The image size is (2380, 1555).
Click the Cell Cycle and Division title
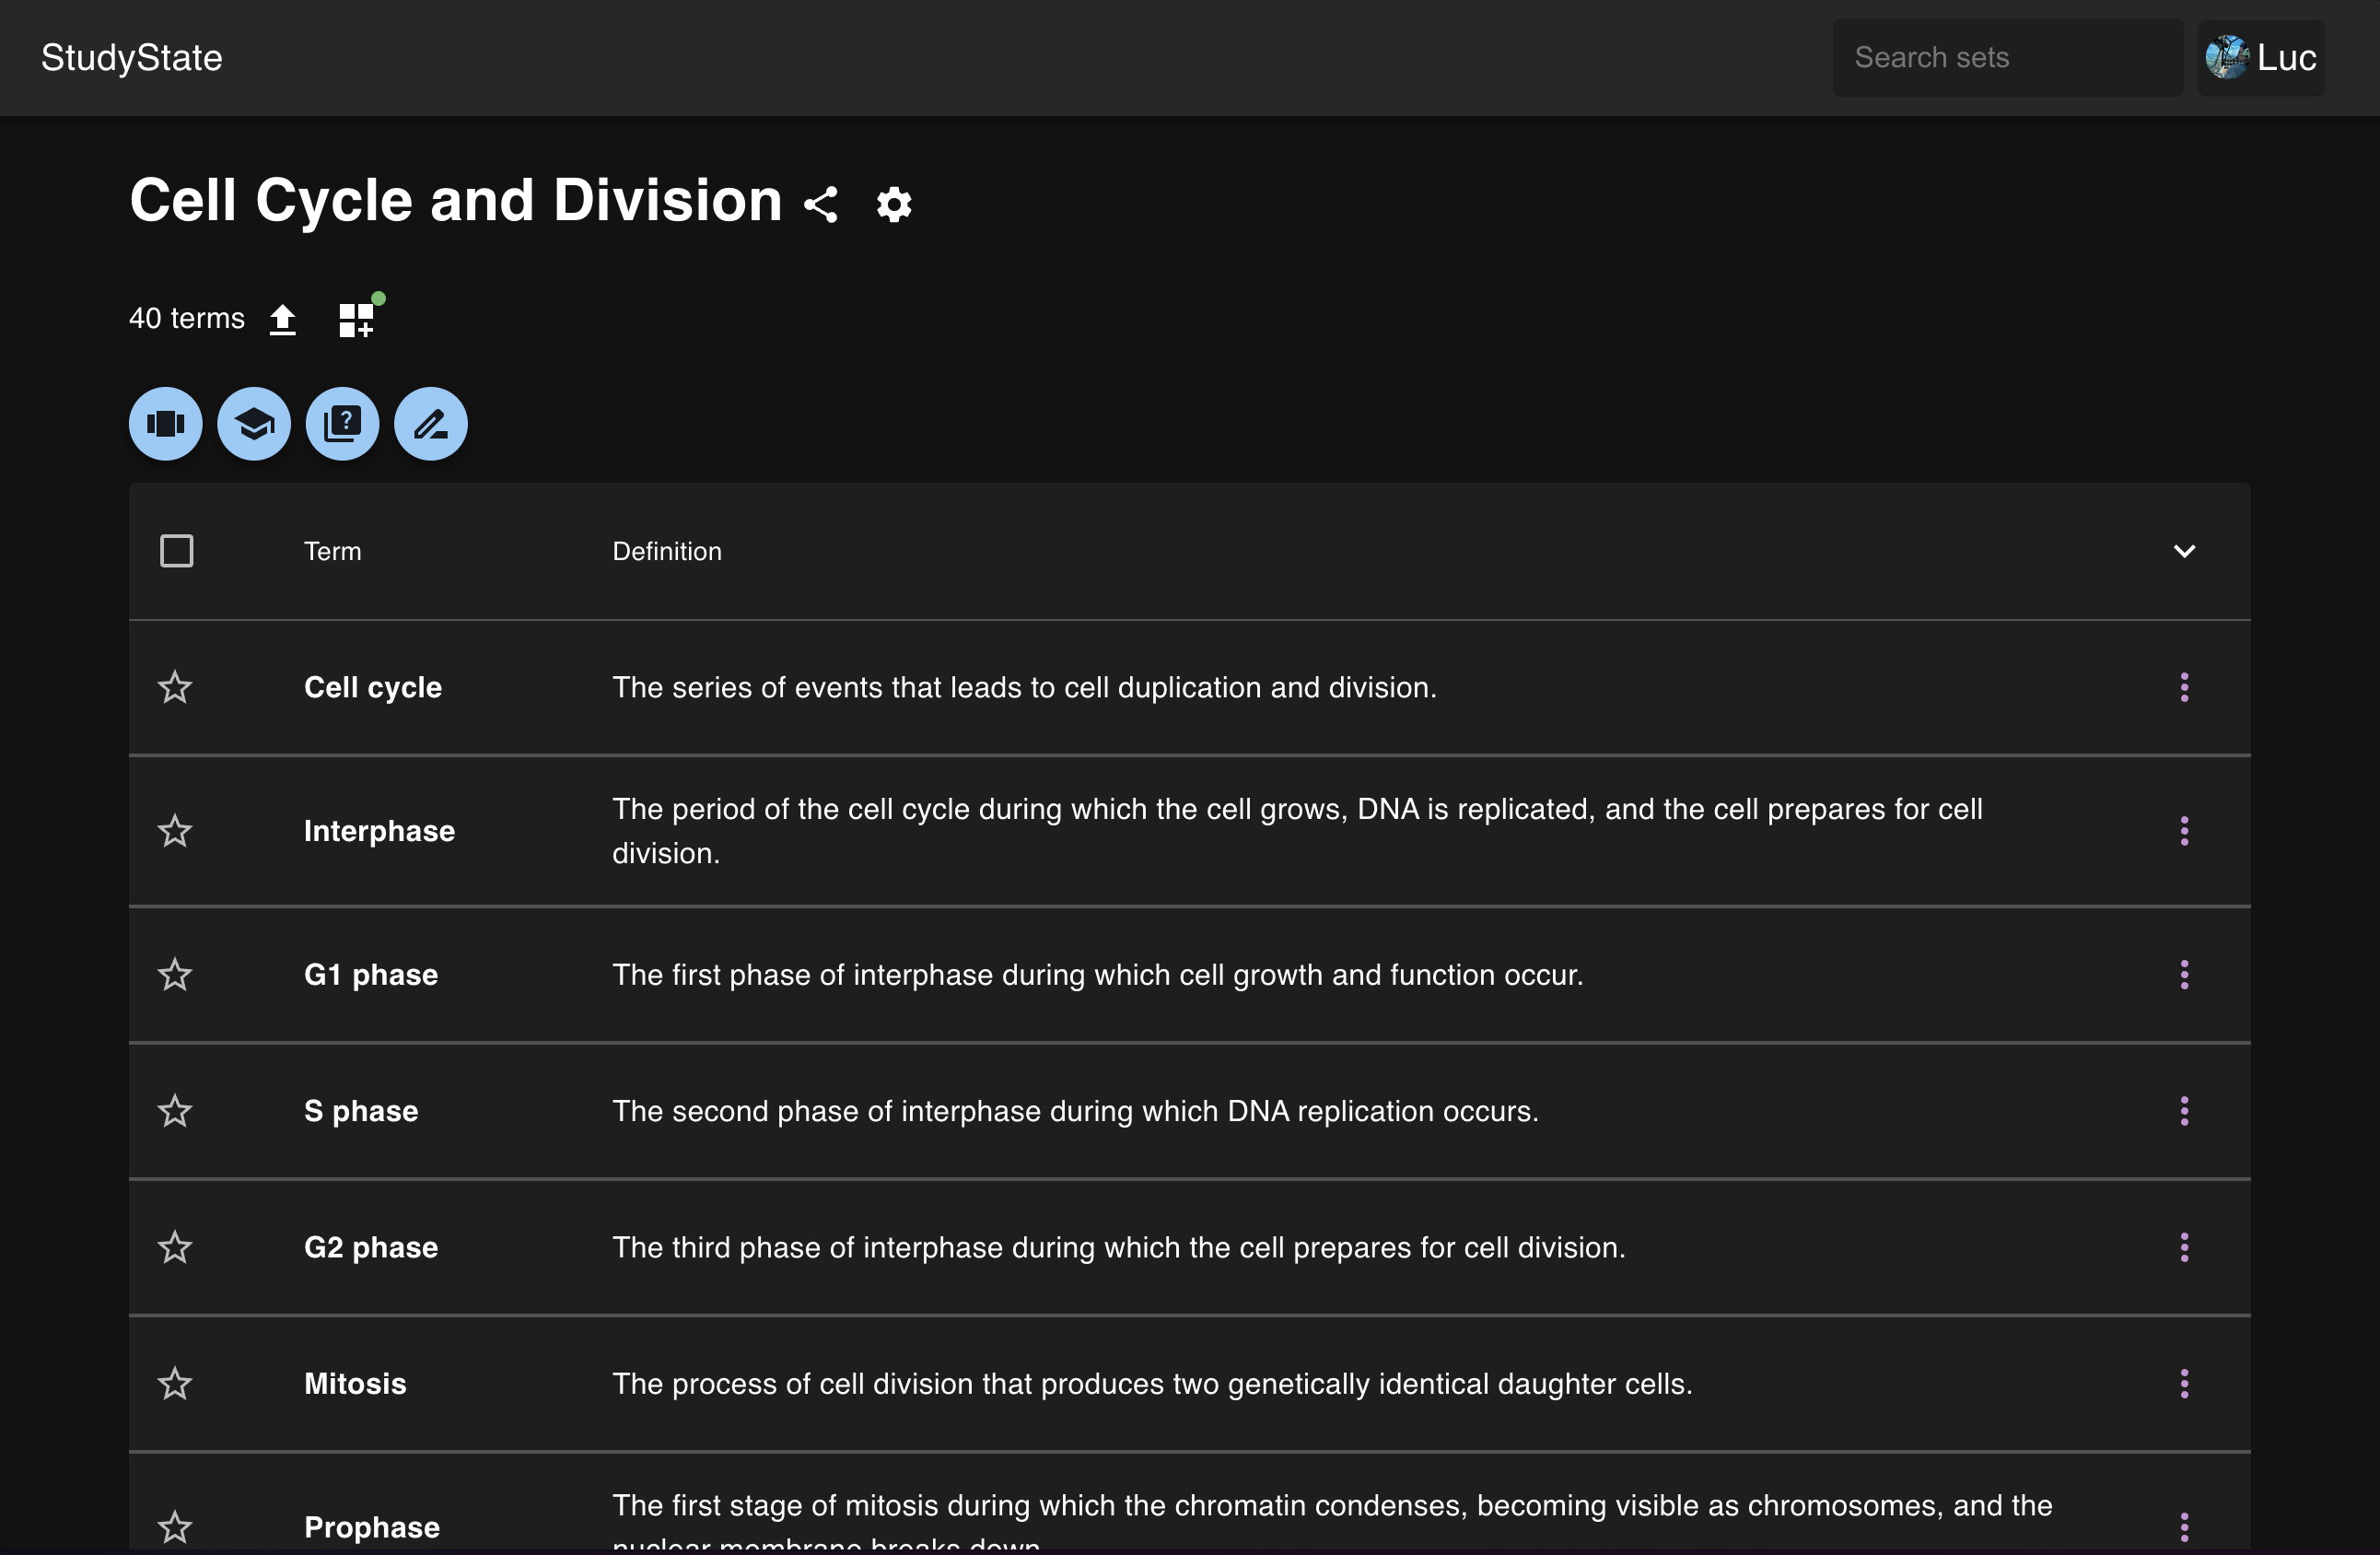point(455,201)
